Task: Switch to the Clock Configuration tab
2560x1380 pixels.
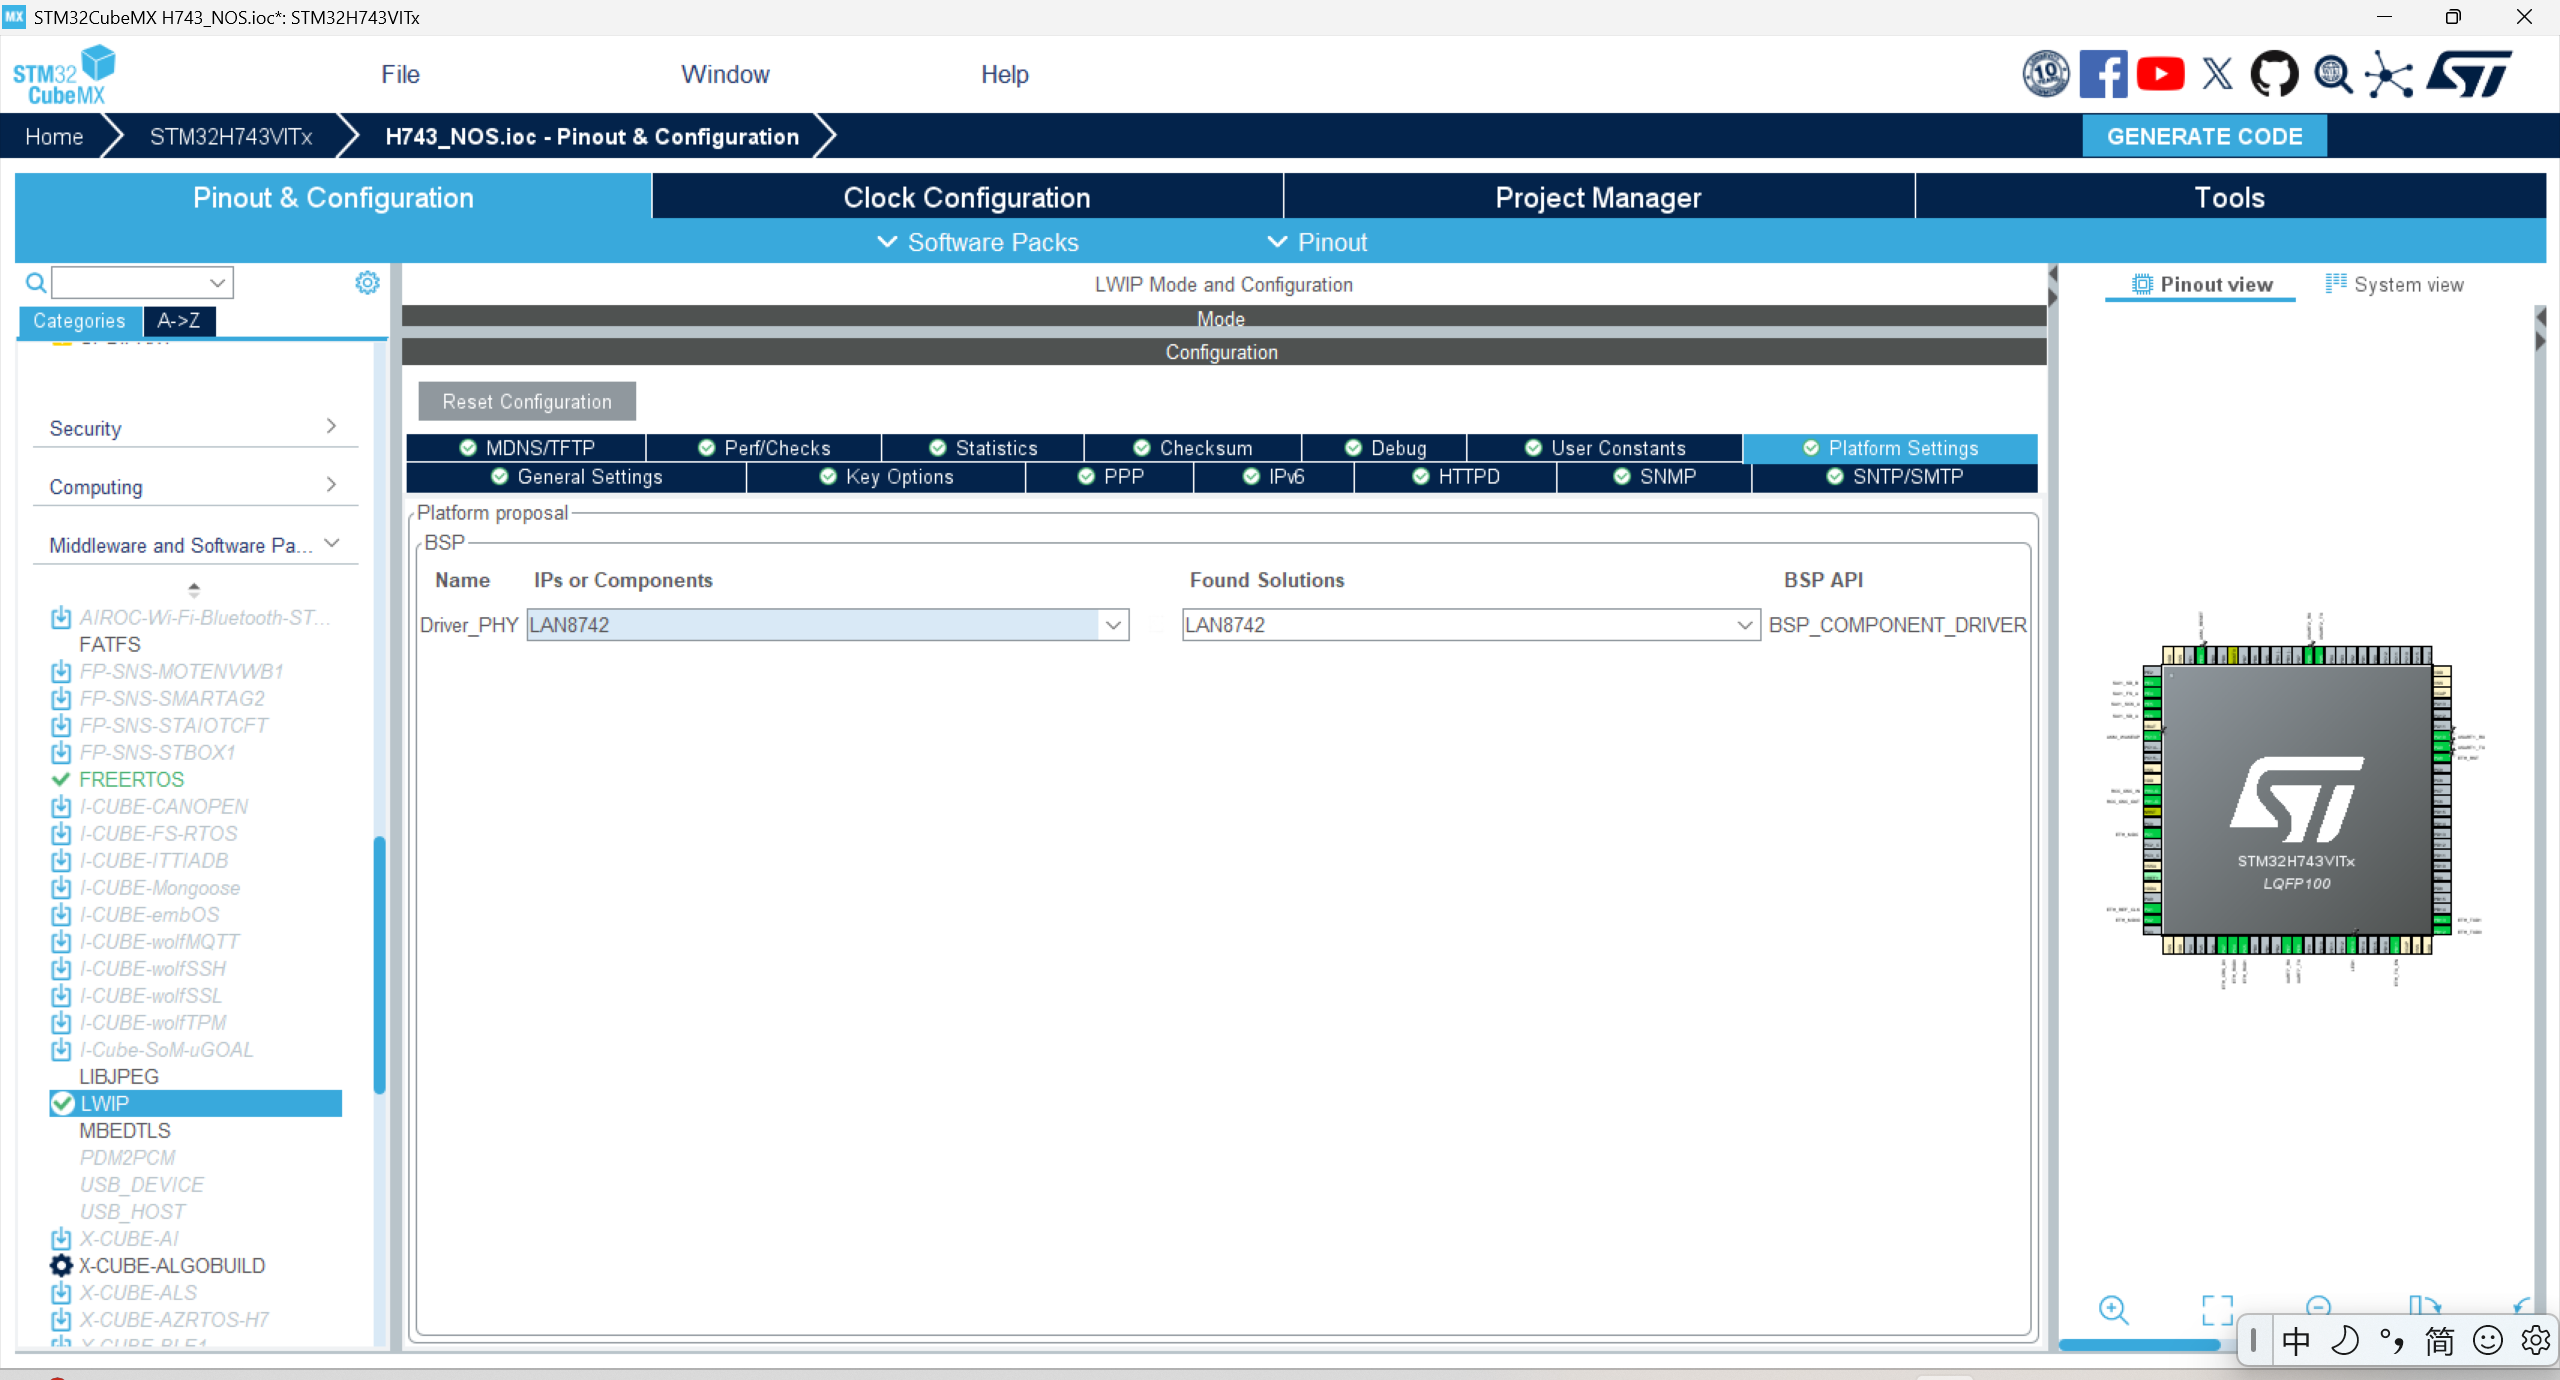Action: coord(966,197)
